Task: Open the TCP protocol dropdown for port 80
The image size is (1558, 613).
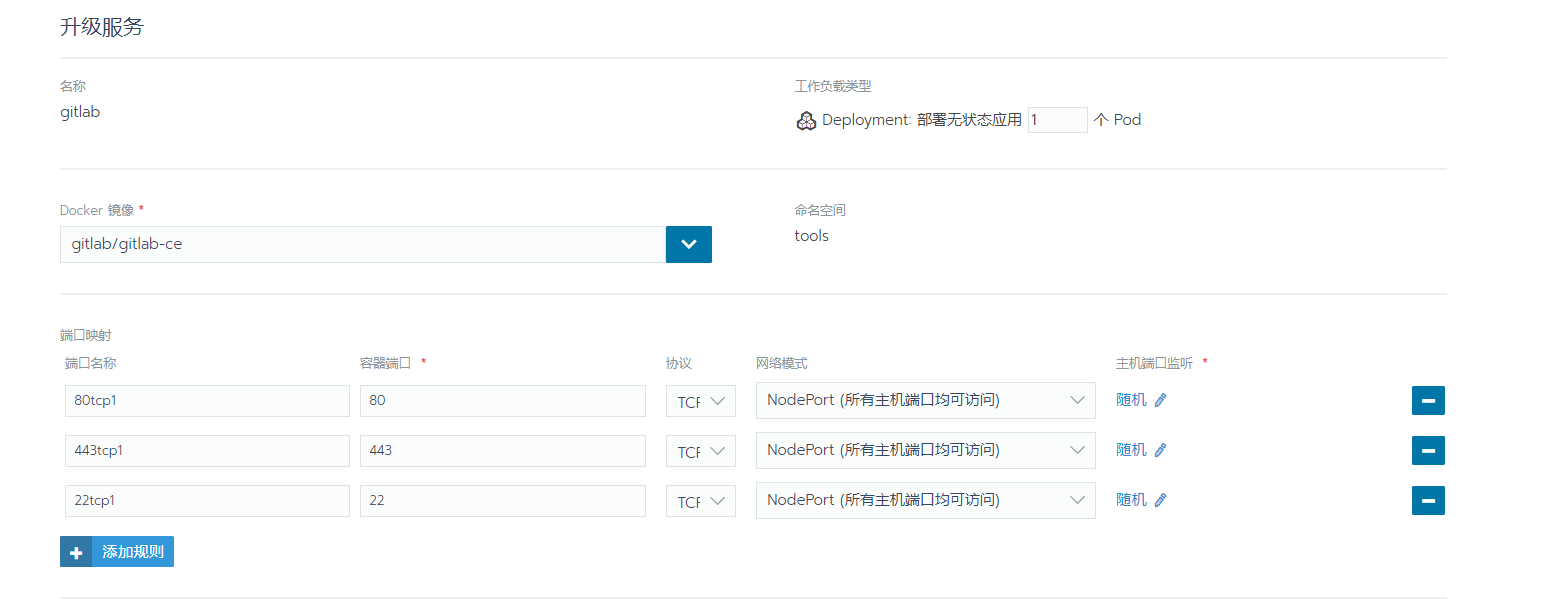Action: [x=700, y=401]
